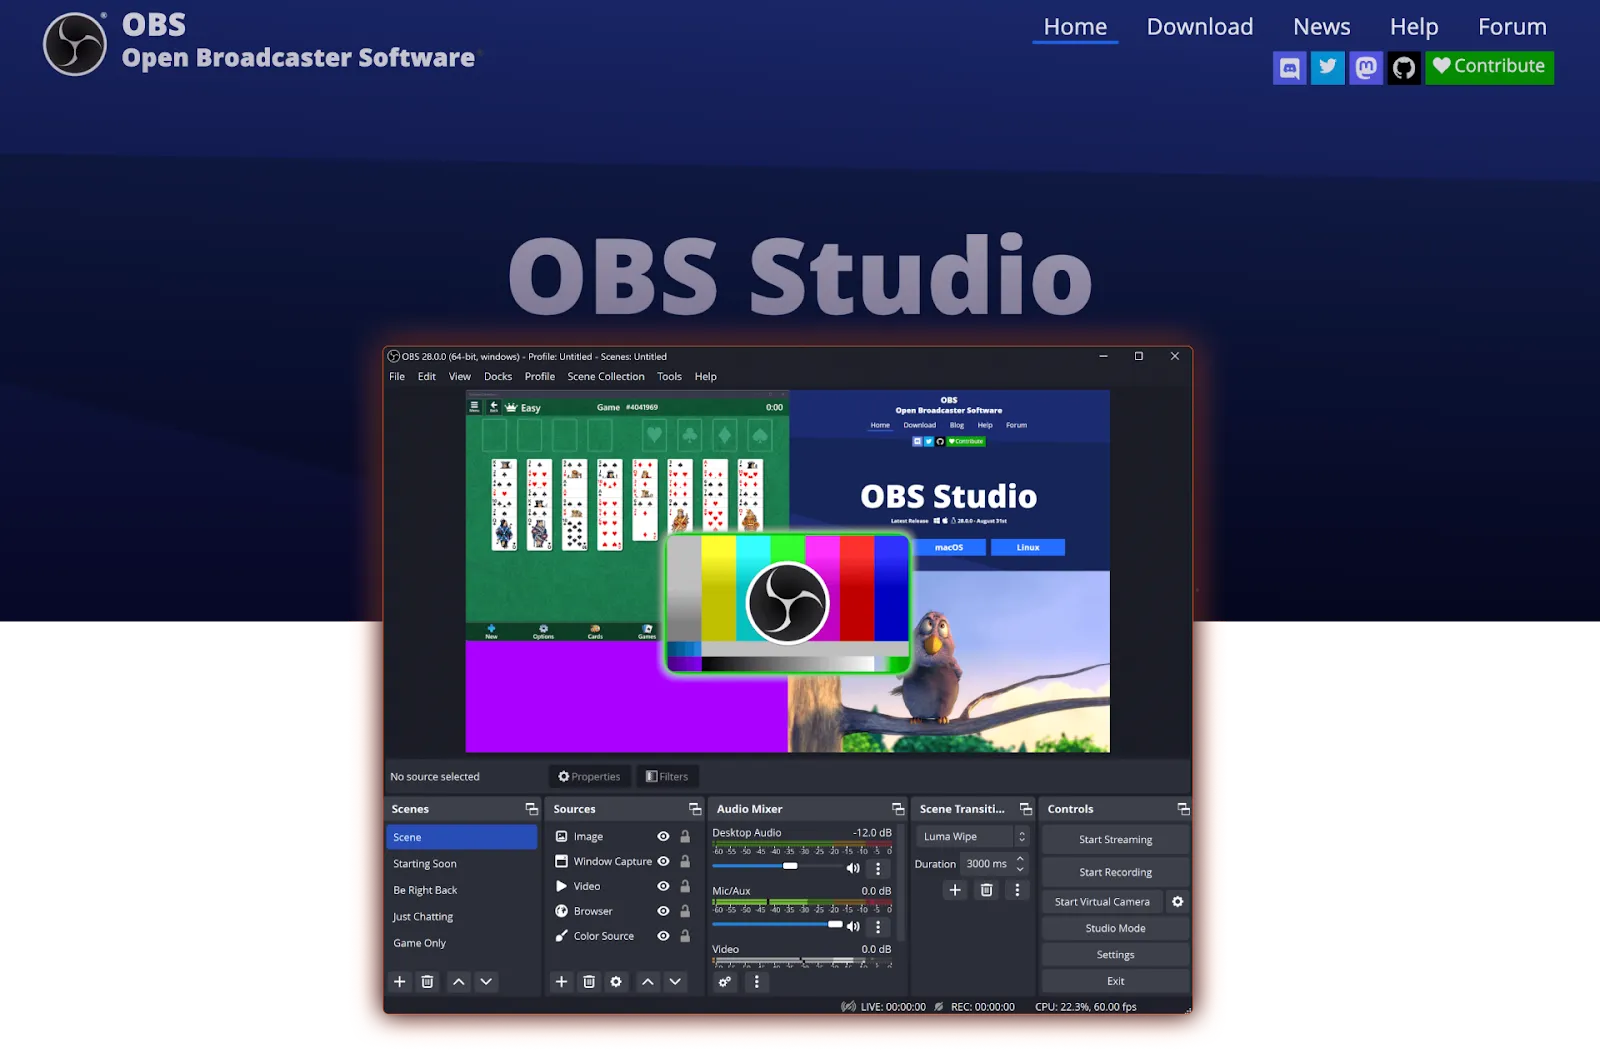This screenshot has width=1600, height=1053.
Task: Move scene up arrow
Action: pyautogui.click(x=458, y=982)
